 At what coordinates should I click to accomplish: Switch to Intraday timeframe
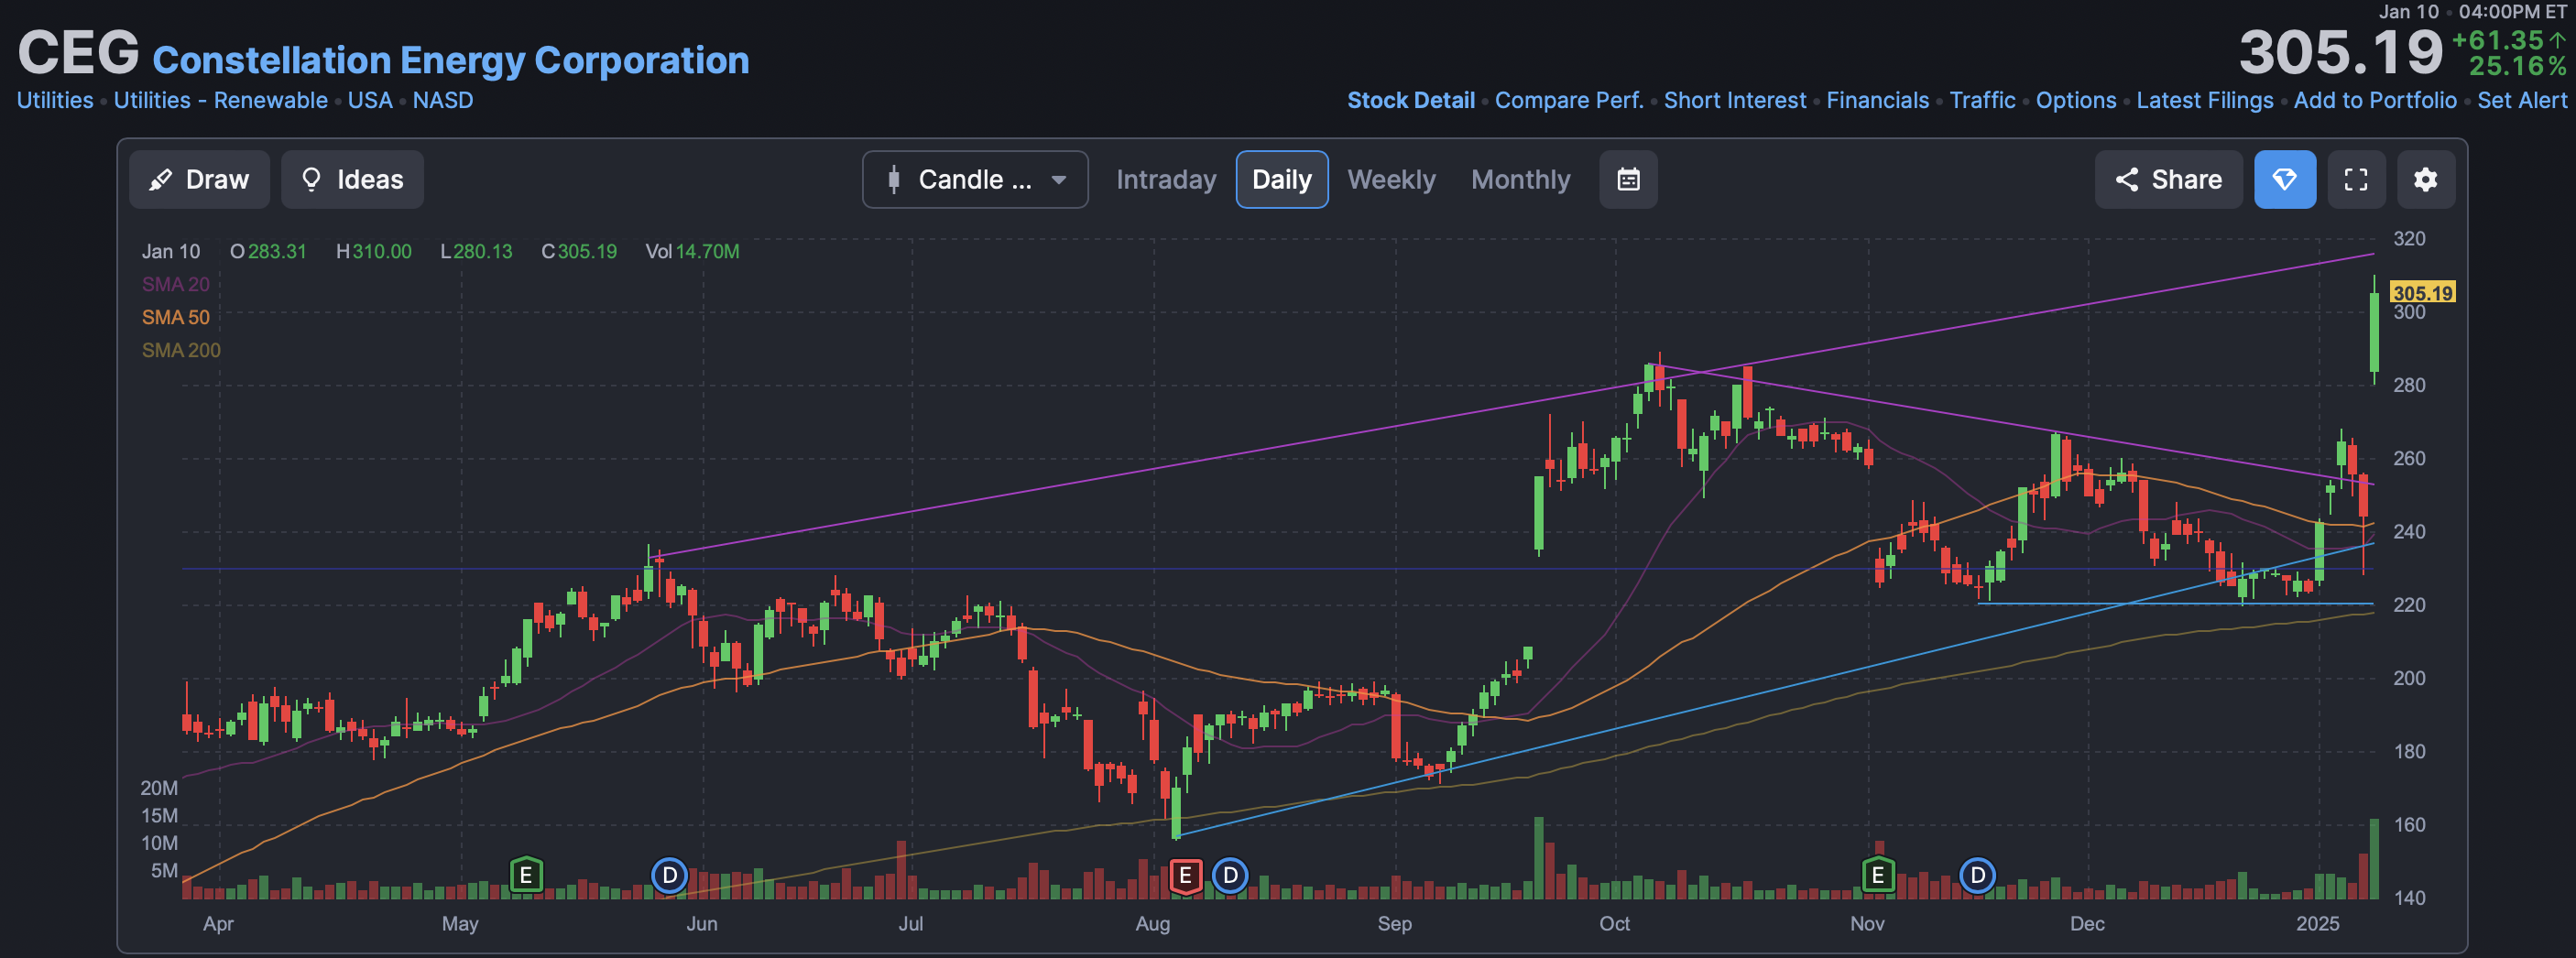click(x=1166, y=180)
